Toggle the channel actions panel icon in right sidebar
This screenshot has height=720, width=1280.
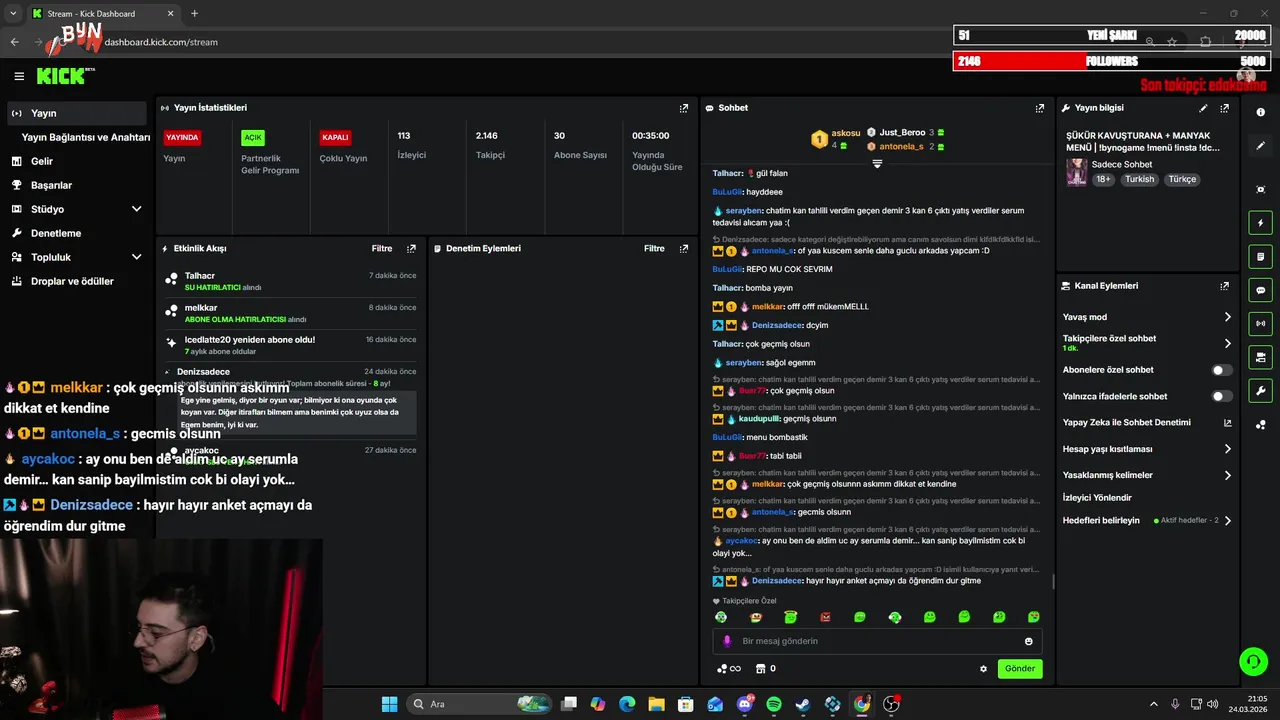pos(1261,357)
